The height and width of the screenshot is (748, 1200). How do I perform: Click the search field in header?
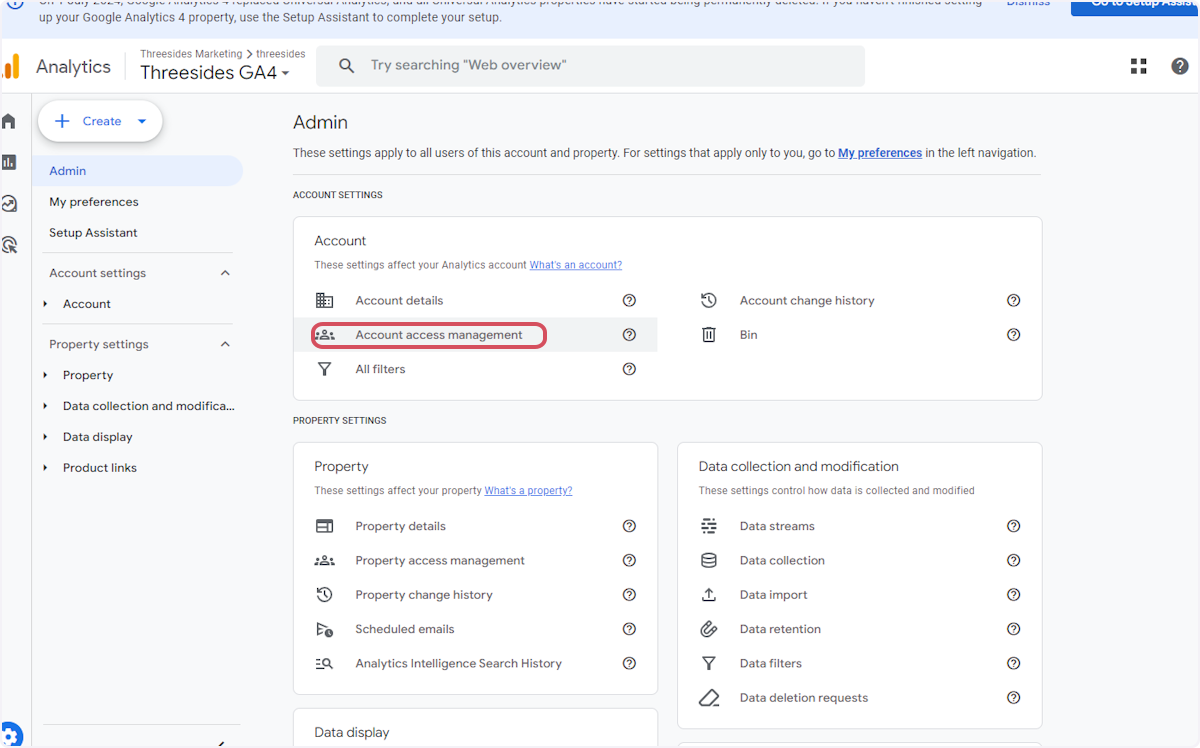[590, 66]
